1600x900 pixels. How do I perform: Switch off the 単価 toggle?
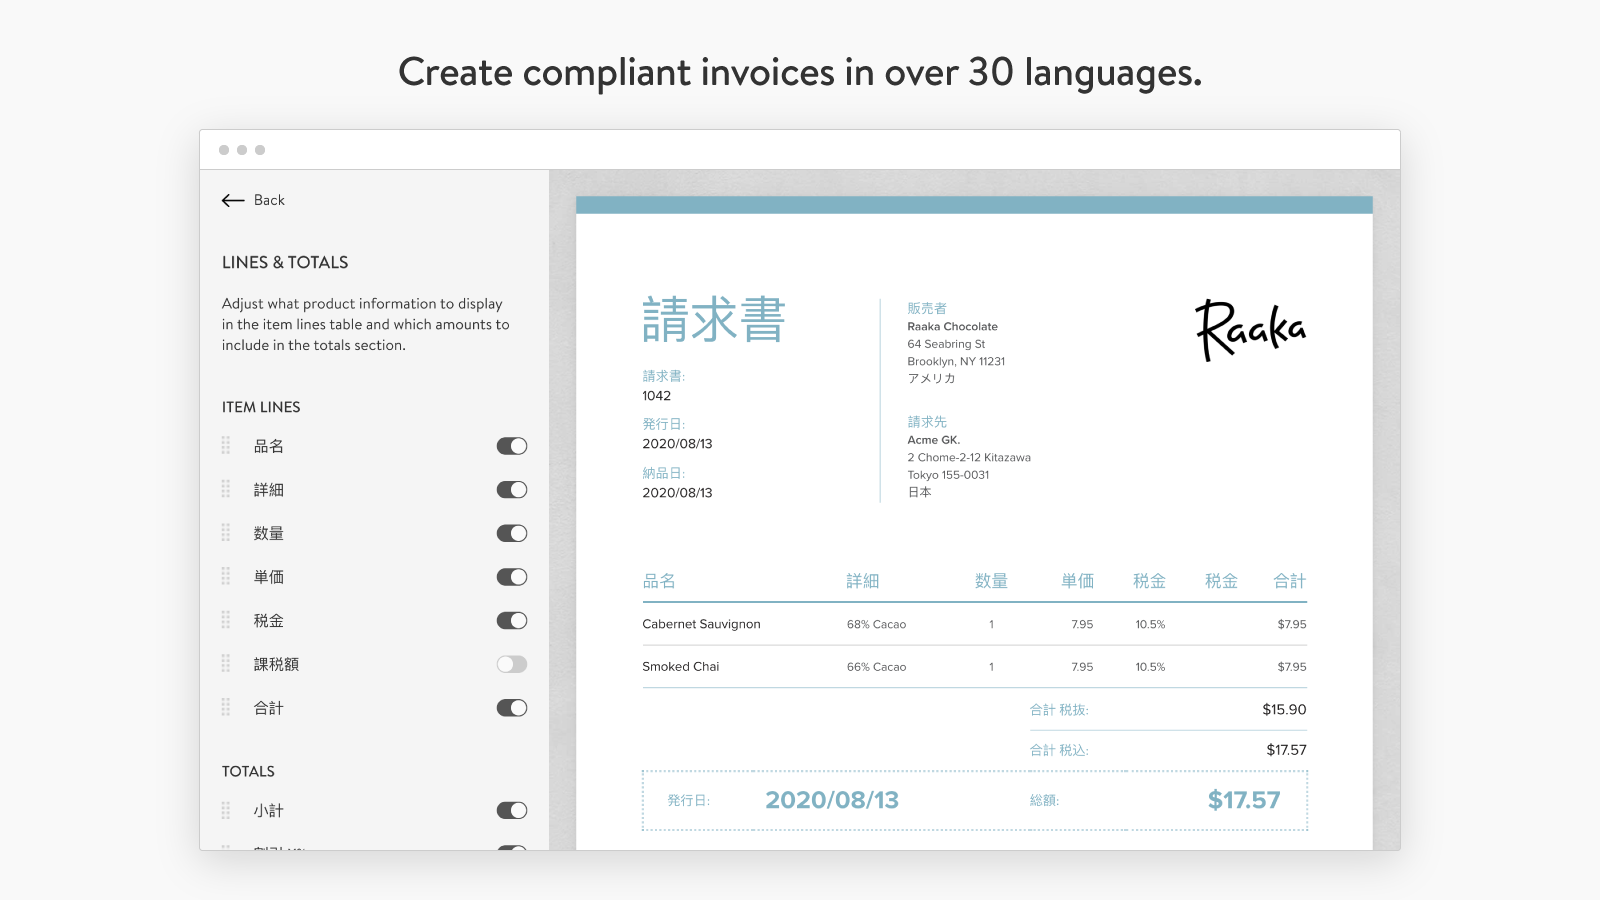tap(512, 577)
